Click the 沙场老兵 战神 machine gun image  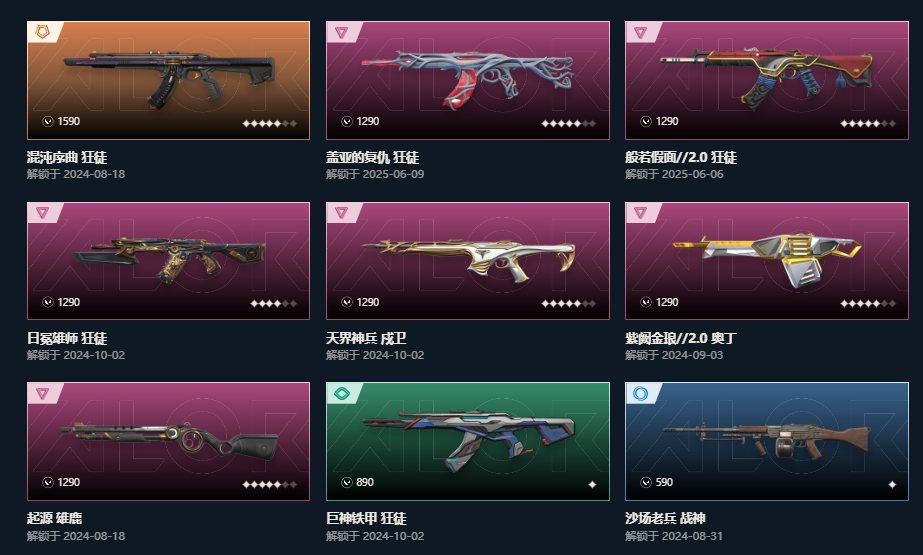click(766, 441)
